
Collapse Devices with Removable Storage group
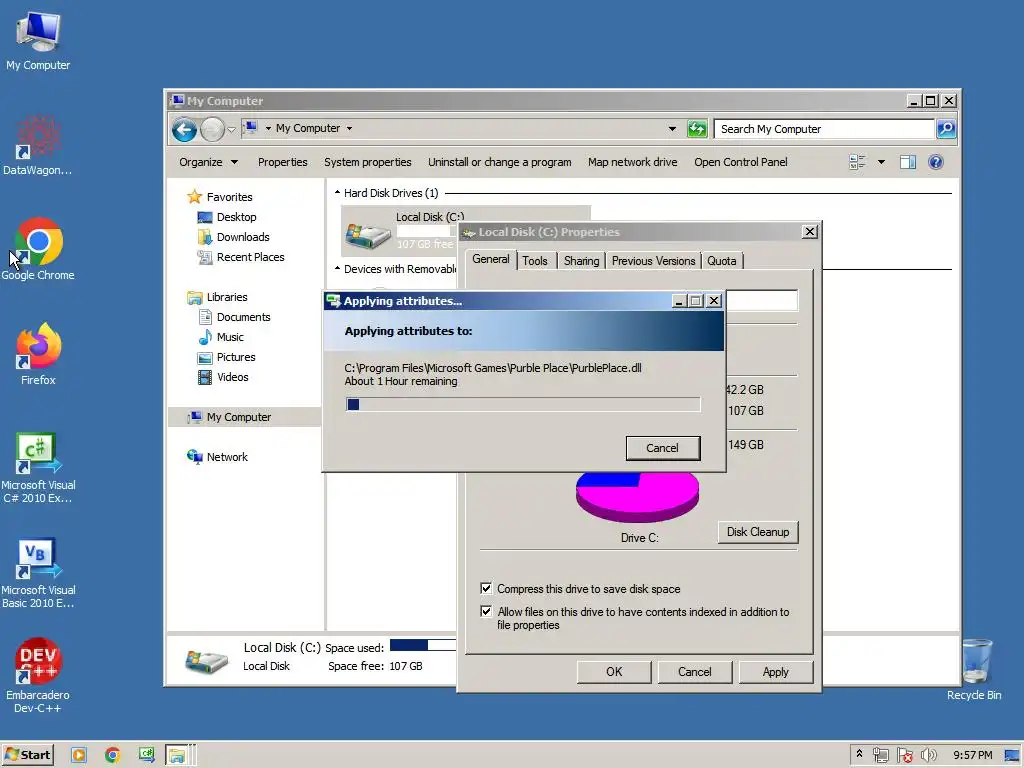[337, 268]
